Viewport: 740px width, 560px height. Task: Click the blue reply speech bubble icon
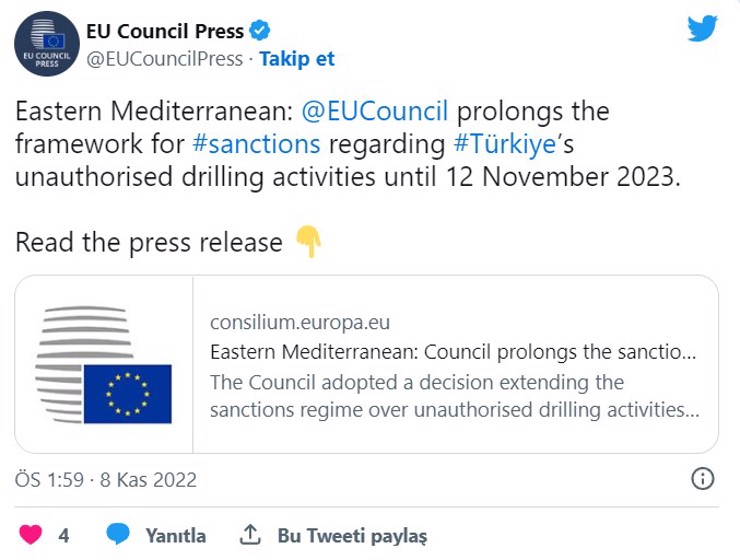[x=118, y=534]
